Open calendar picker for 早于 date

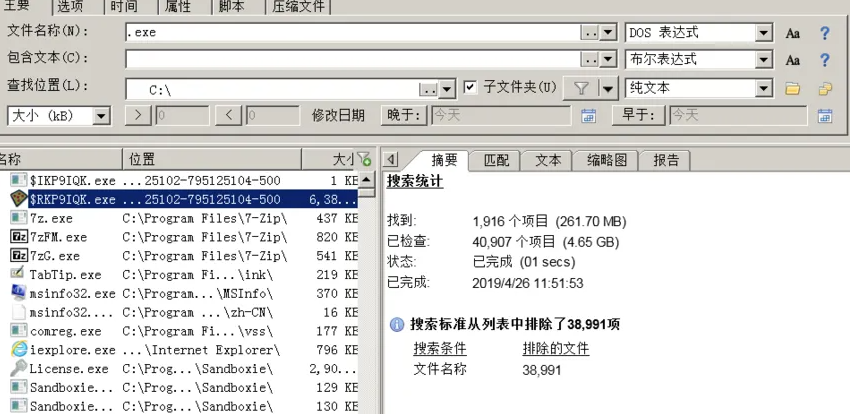click(x=825, y=115)
